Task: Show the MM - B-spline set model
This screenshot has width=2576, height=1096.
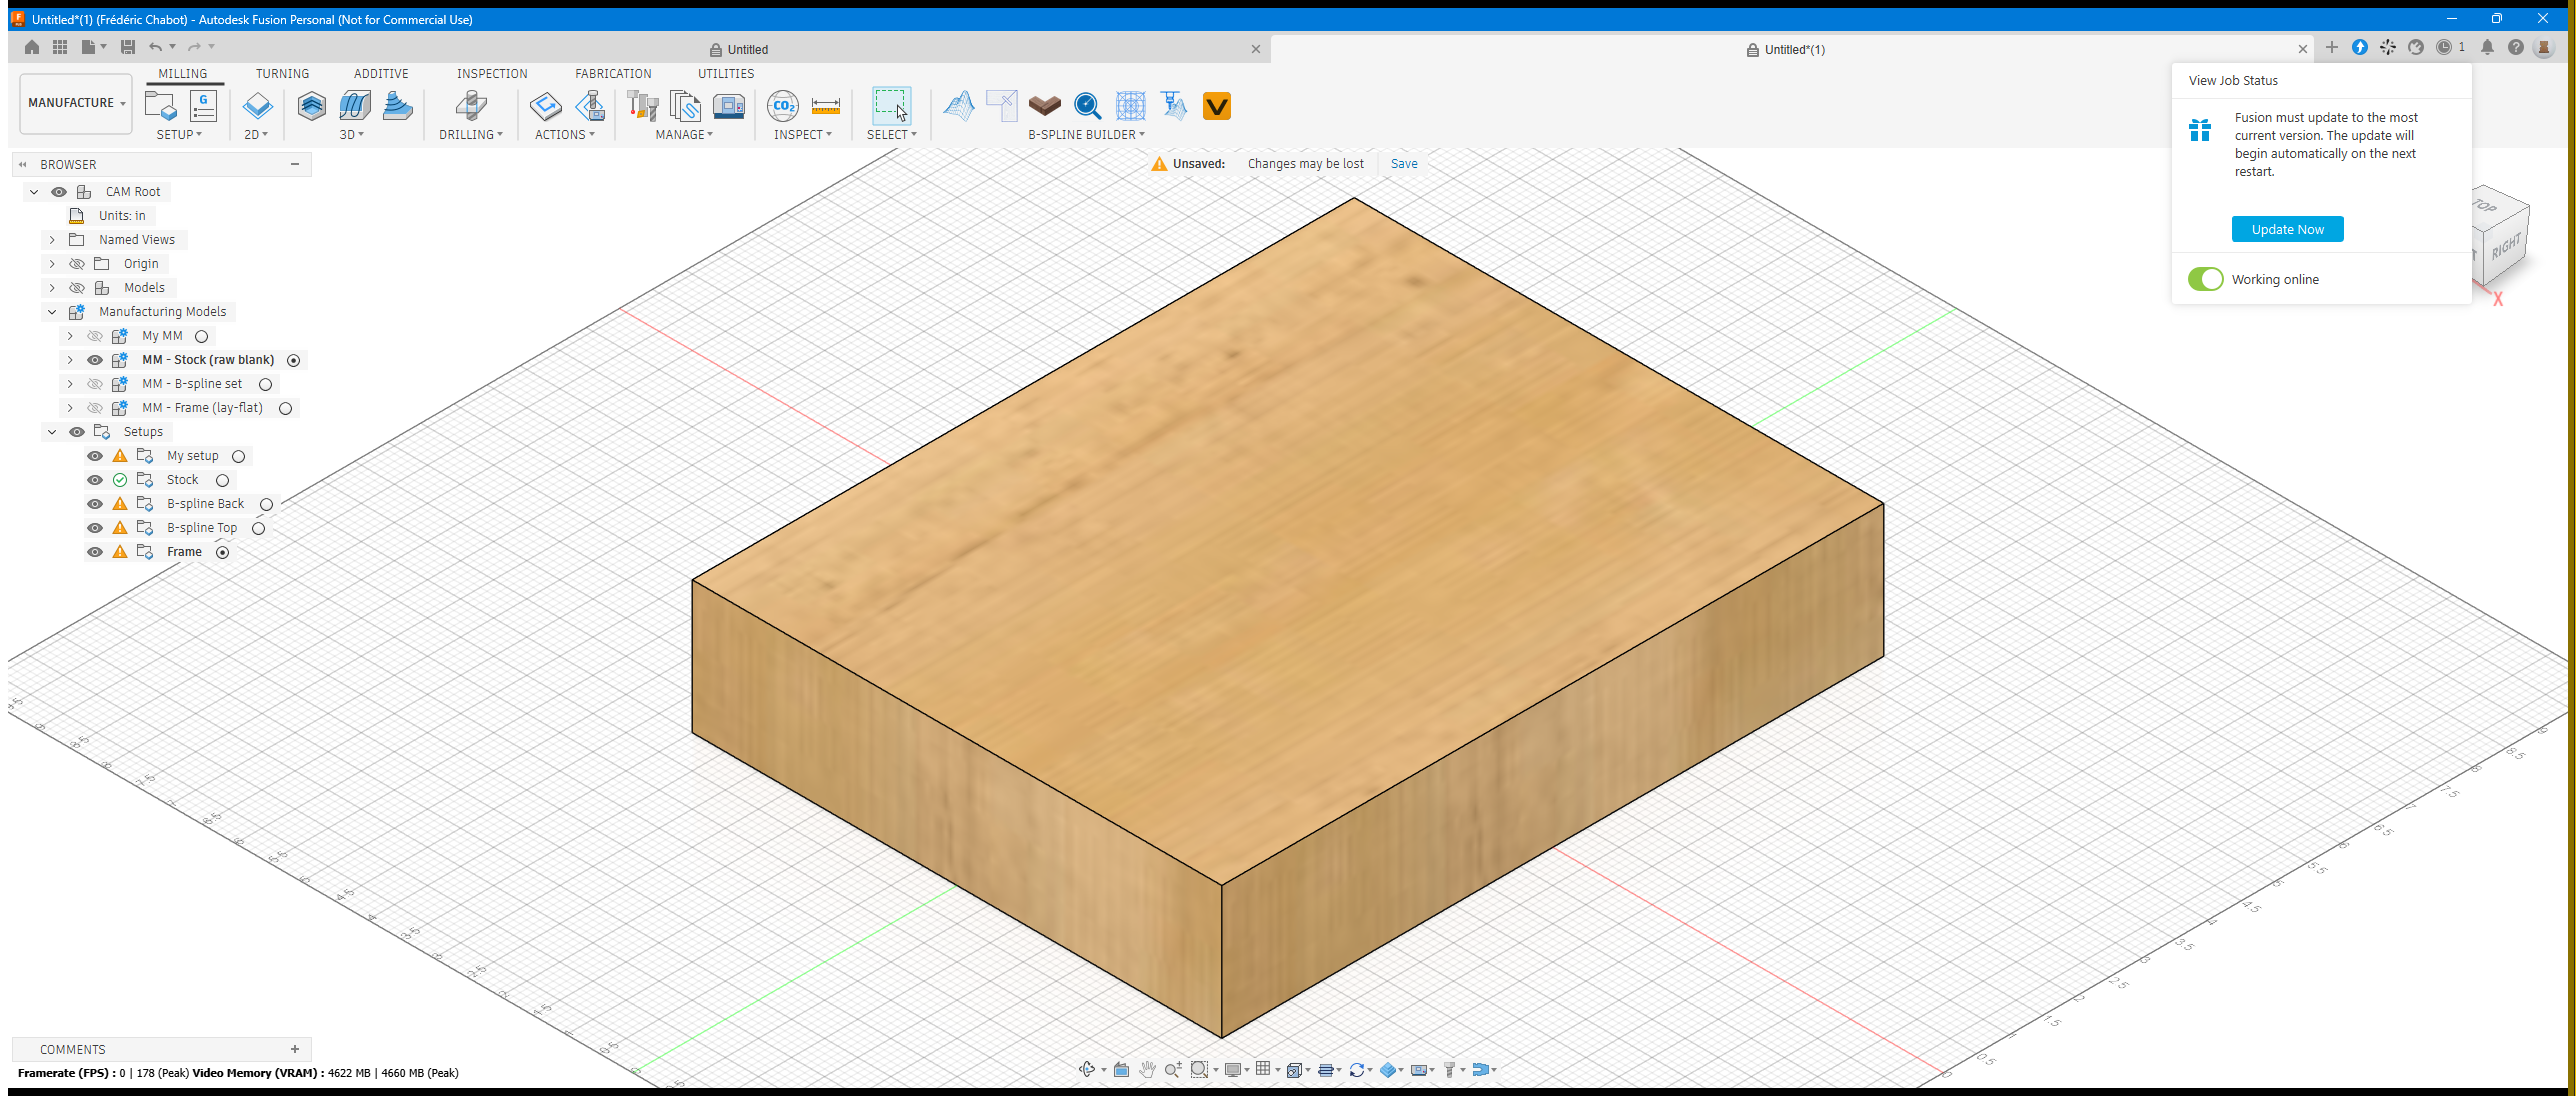Action: (95, 384)
